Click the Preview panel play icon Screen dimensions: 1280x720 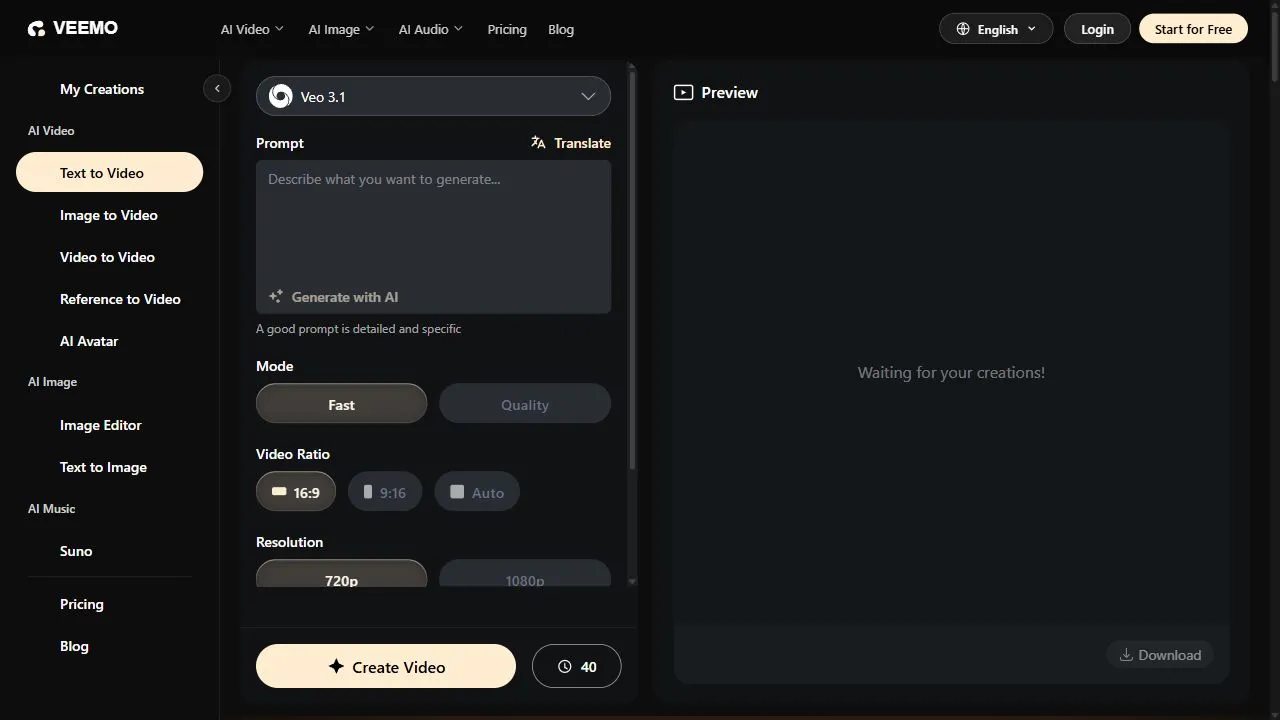tap(683, 92)
